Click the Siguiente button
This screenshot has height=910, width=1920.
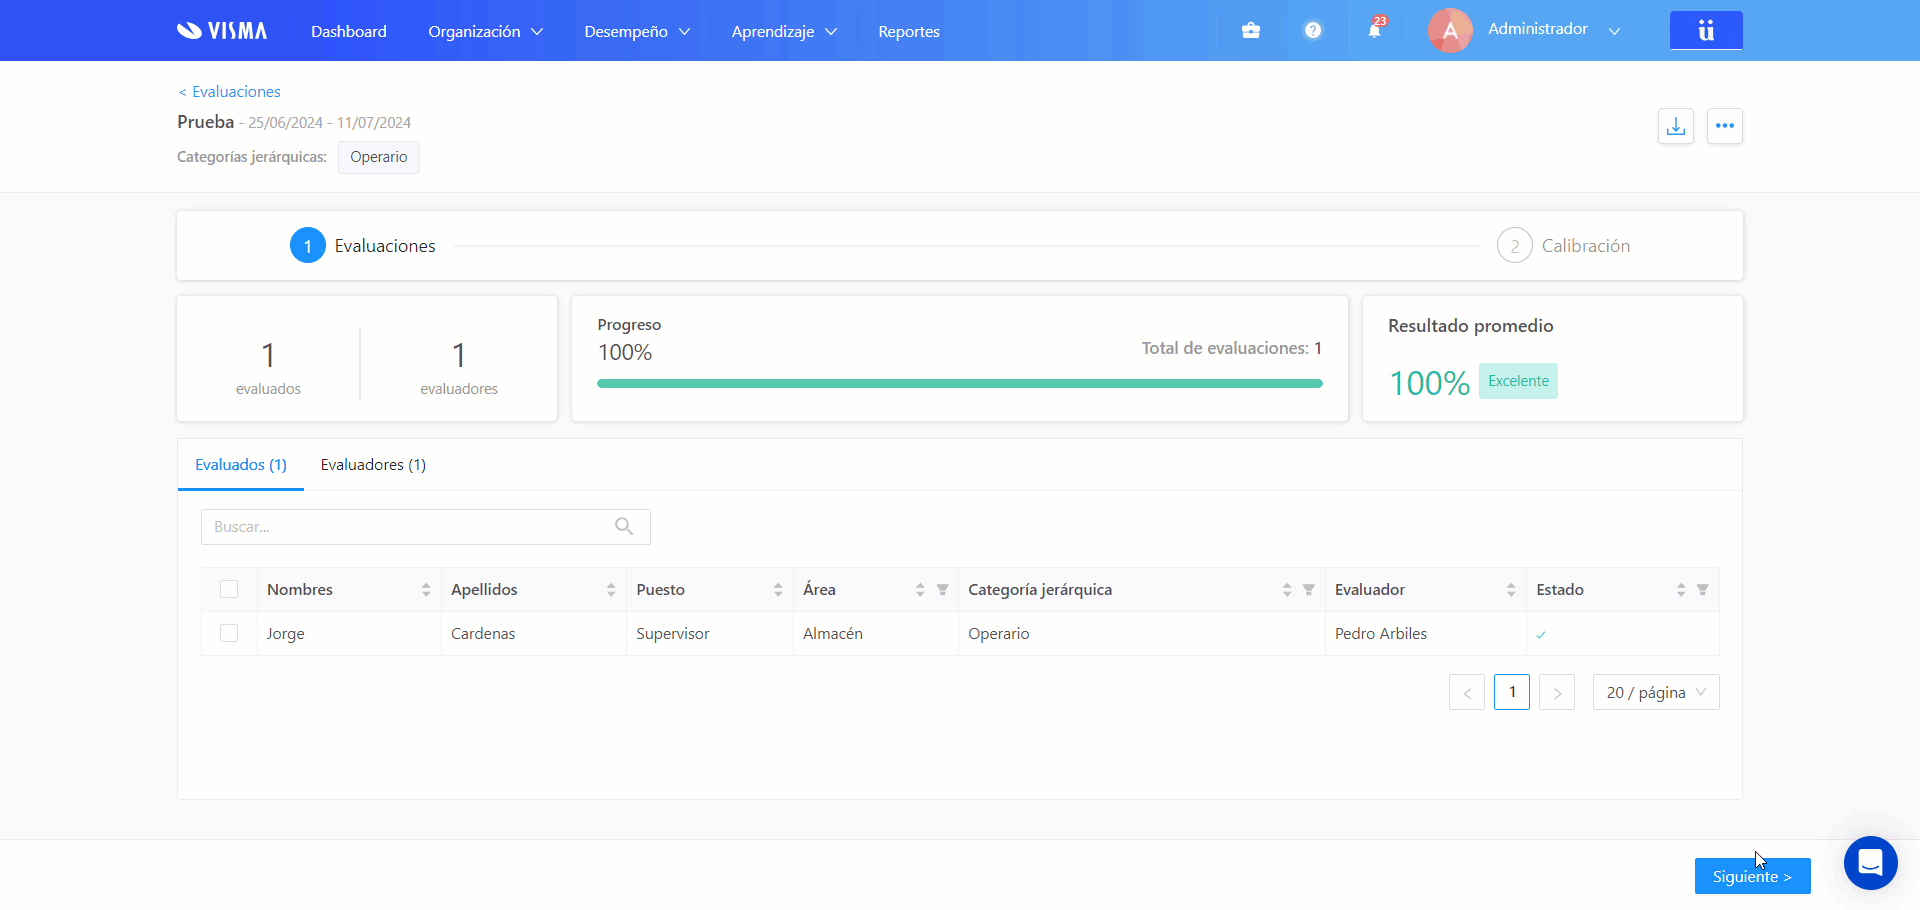coord(1752,876)
